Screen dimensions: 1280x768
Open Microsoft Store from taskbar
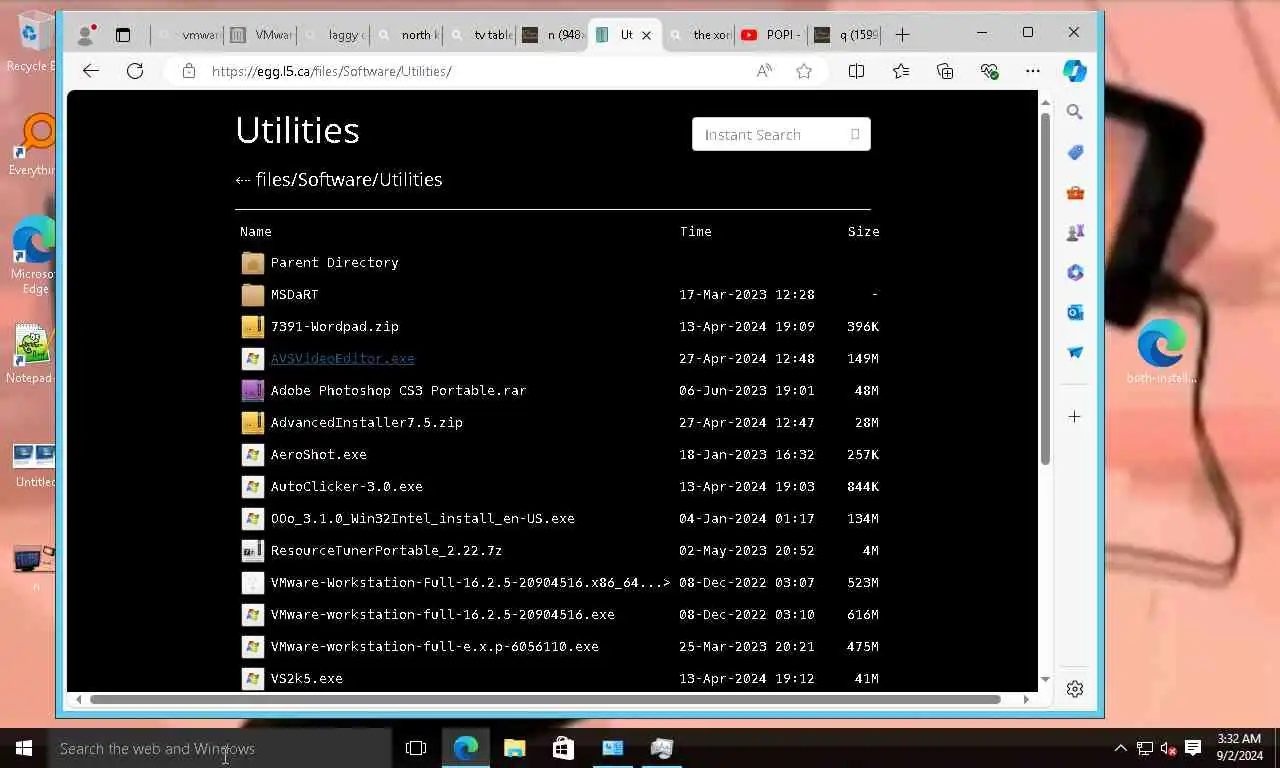coord(563,748)
